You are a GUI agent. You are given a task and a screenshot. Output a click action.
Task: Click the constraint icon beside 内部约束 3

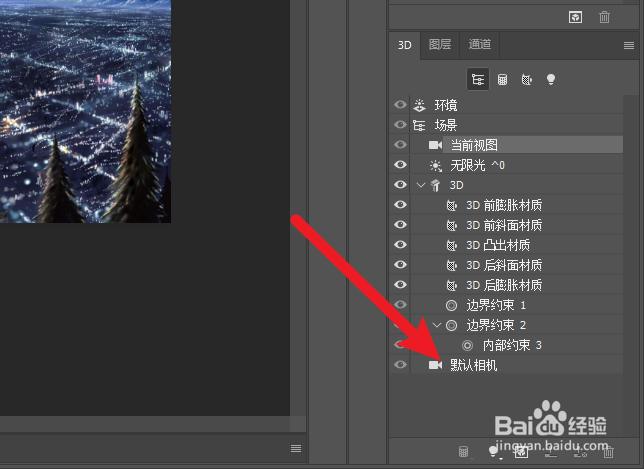(467, 345)
